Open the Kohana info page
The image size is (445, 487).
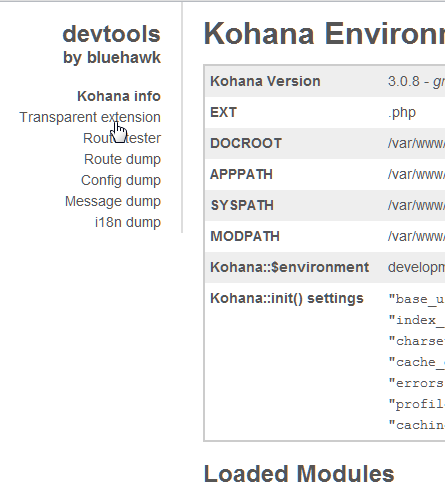point(119,96)
